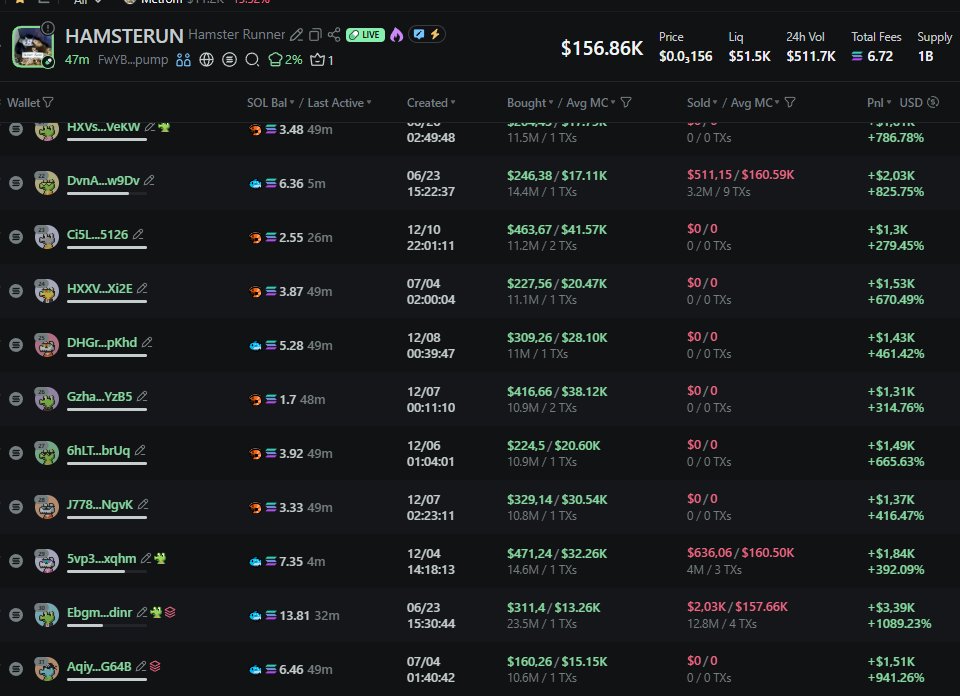Sort by Bought column
960x696 pixels.
click(530, 102)
